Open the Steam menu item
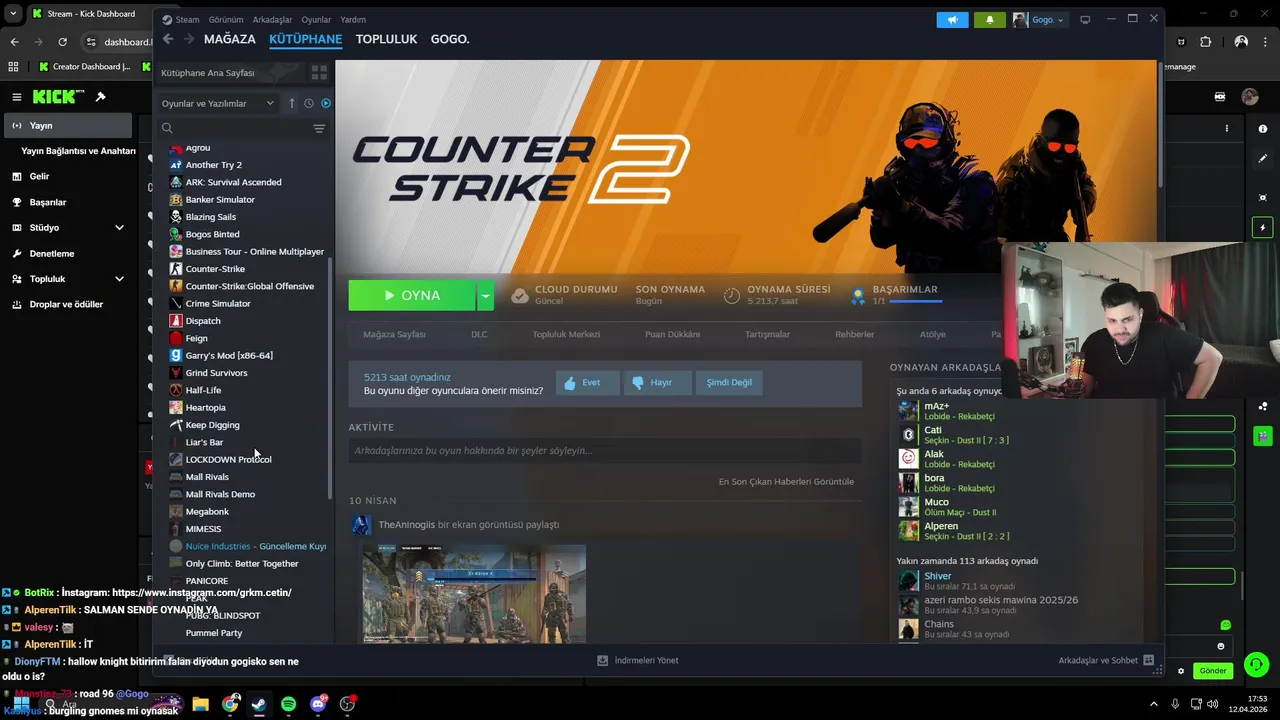This screenshot has height=720, width=1280. (187, 19)
